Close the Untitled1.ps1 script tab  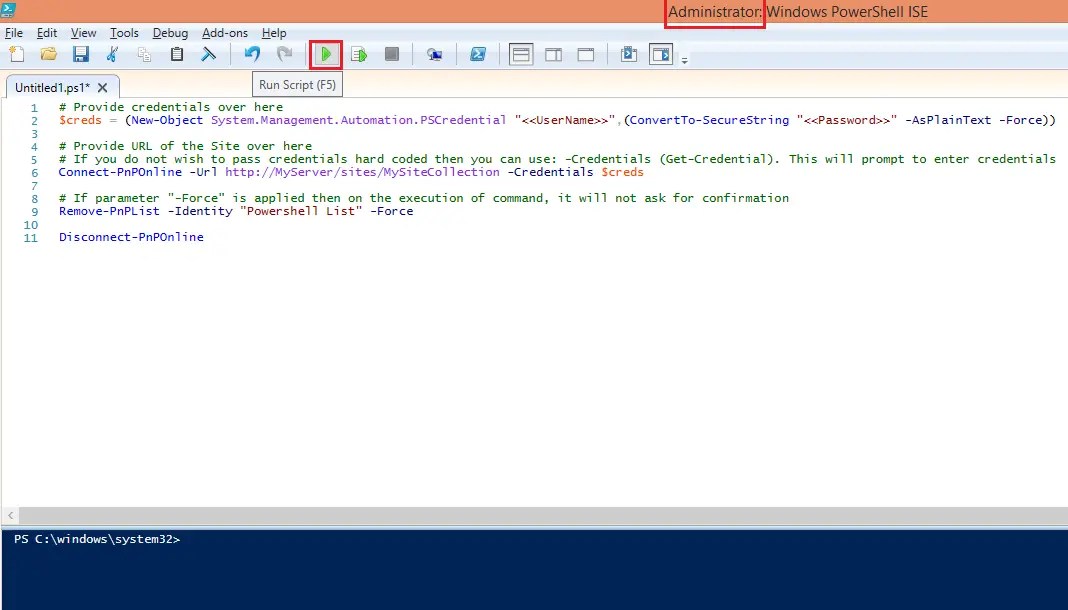tap(103, 87)
